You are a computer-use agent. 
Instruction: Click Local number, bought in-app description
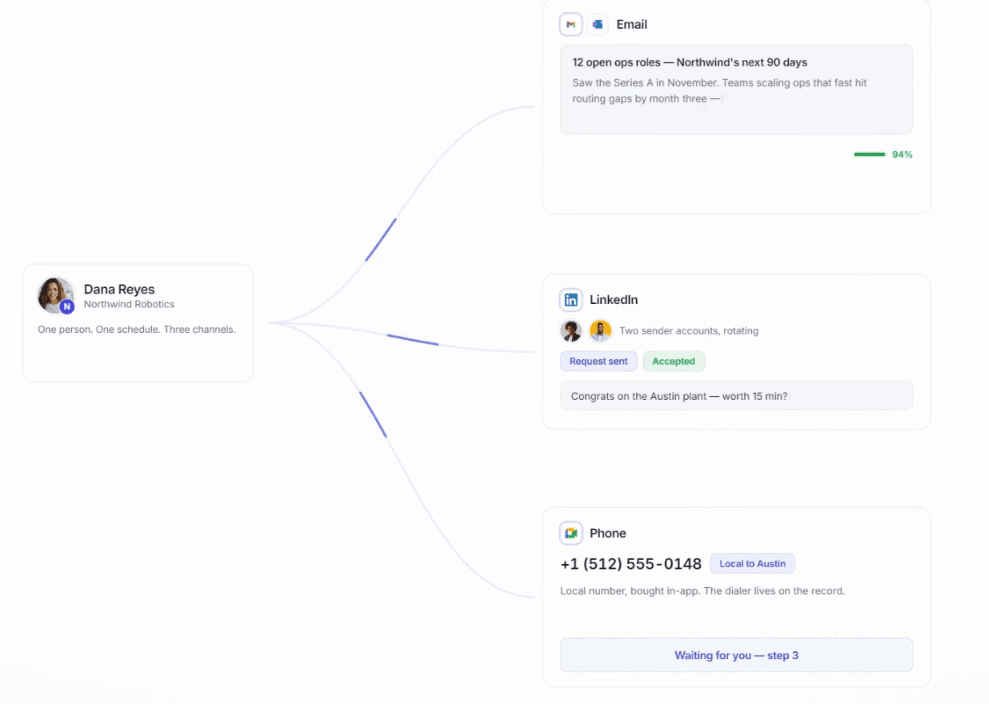(x=702, y=591)
